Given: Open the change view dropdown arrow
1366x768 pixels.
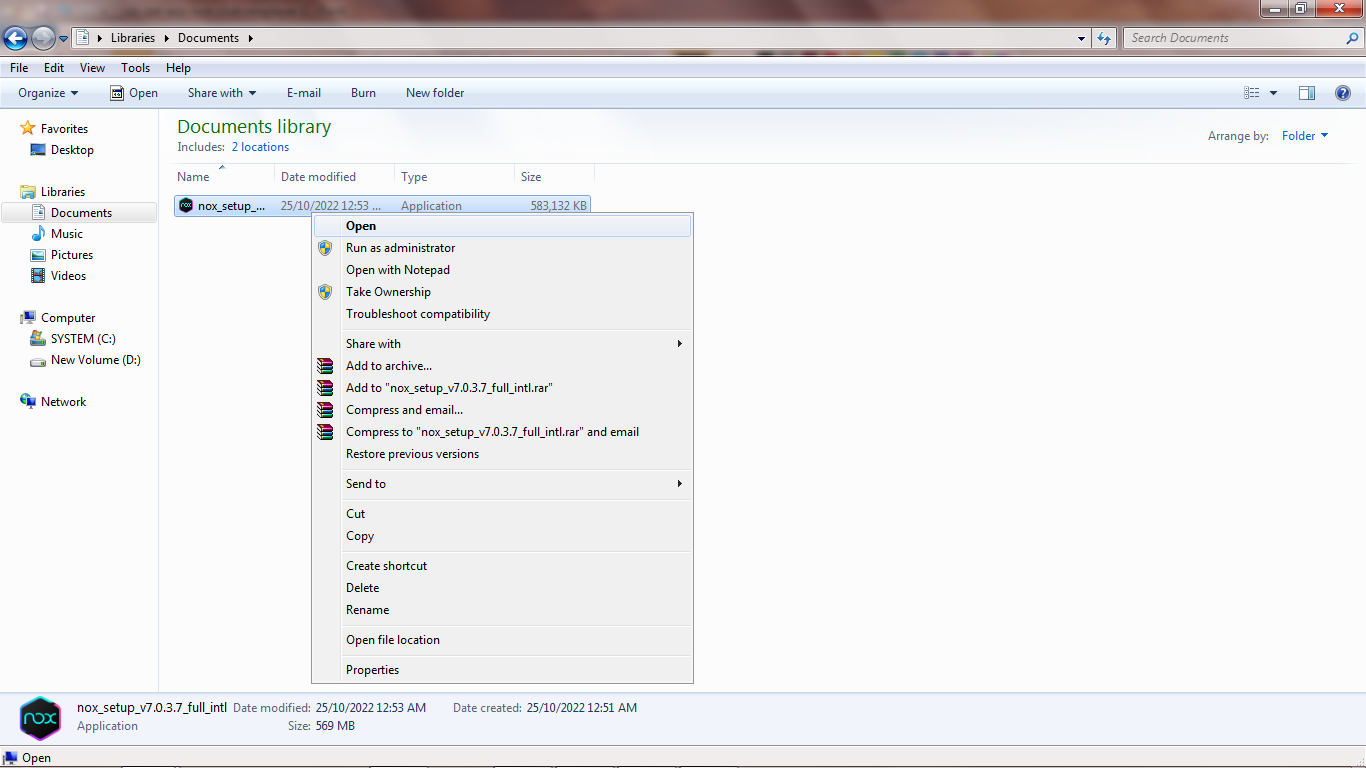Looking at the screenshot, I should 1273,93.
